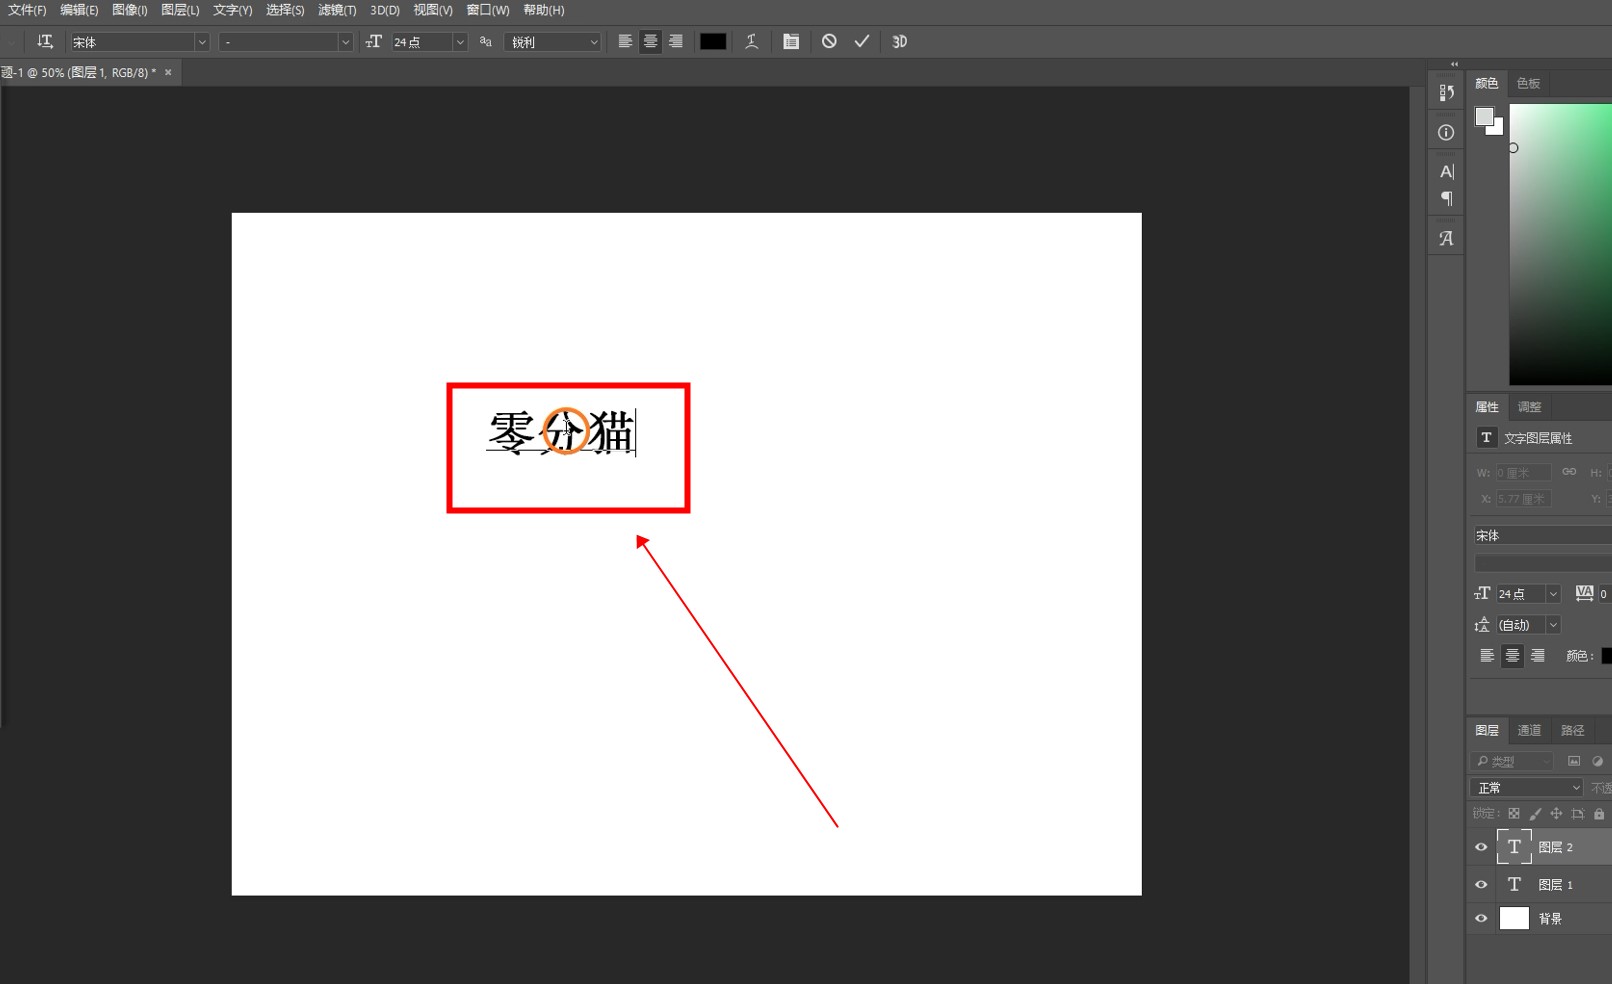Switch to the 通道 tab
Viewport: 1612px width, 984px height.
coord(1529,731)
